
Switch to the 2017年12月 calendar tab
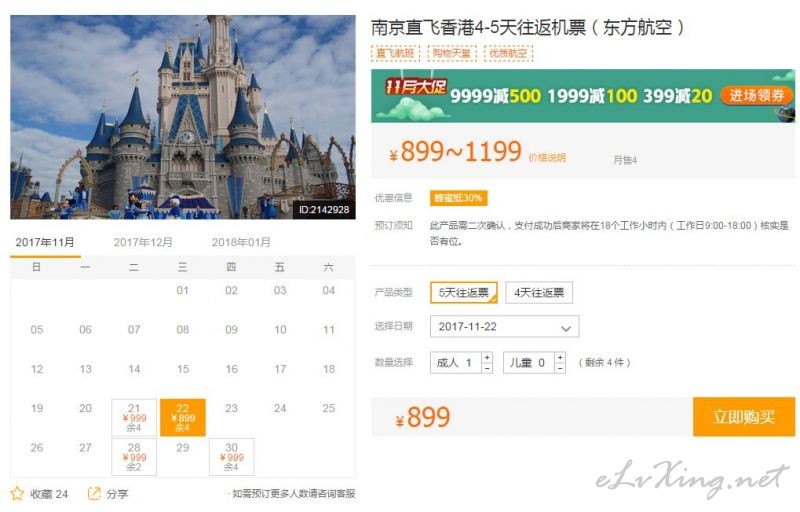143,242
